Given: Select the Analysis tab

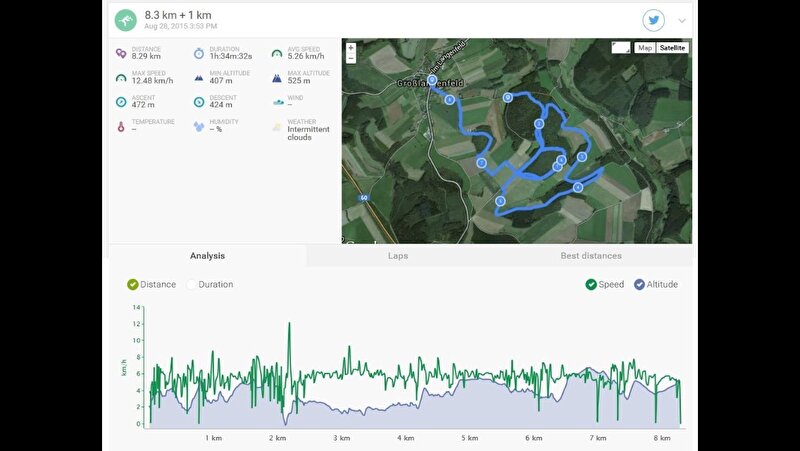Looking at the screenshot, I should (207, 256).
